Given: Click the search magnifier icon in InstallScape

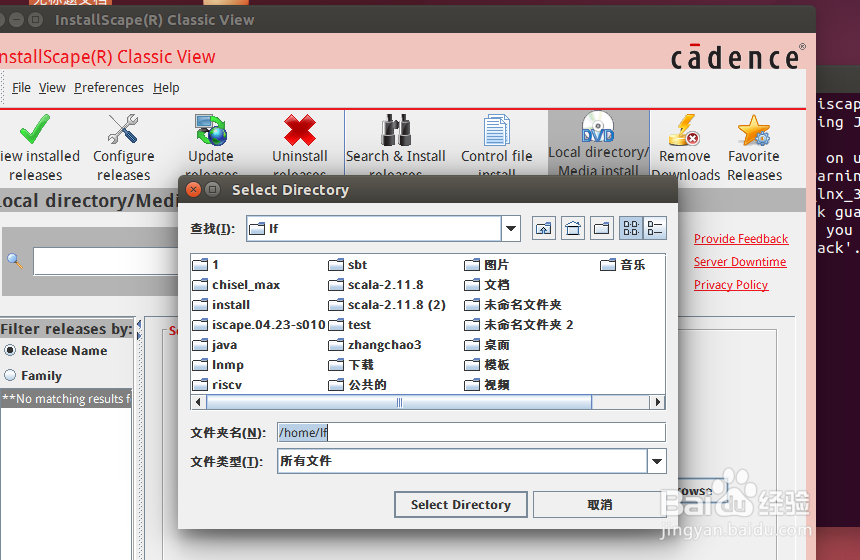Looking at the screenshot, I should [x=15, y=261].
